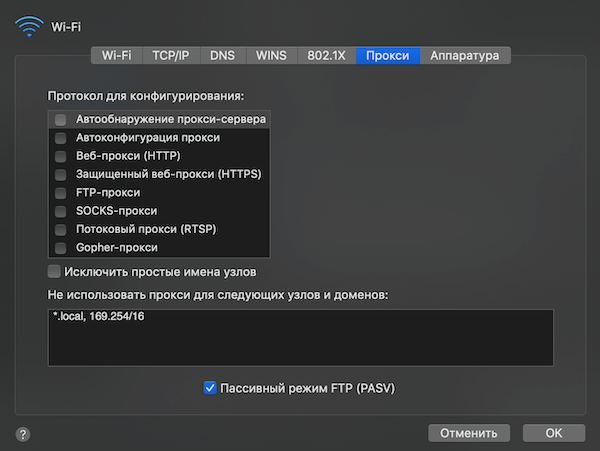Click the Wi-Fi signal icon
600x451 pixels.
[28, 24]
